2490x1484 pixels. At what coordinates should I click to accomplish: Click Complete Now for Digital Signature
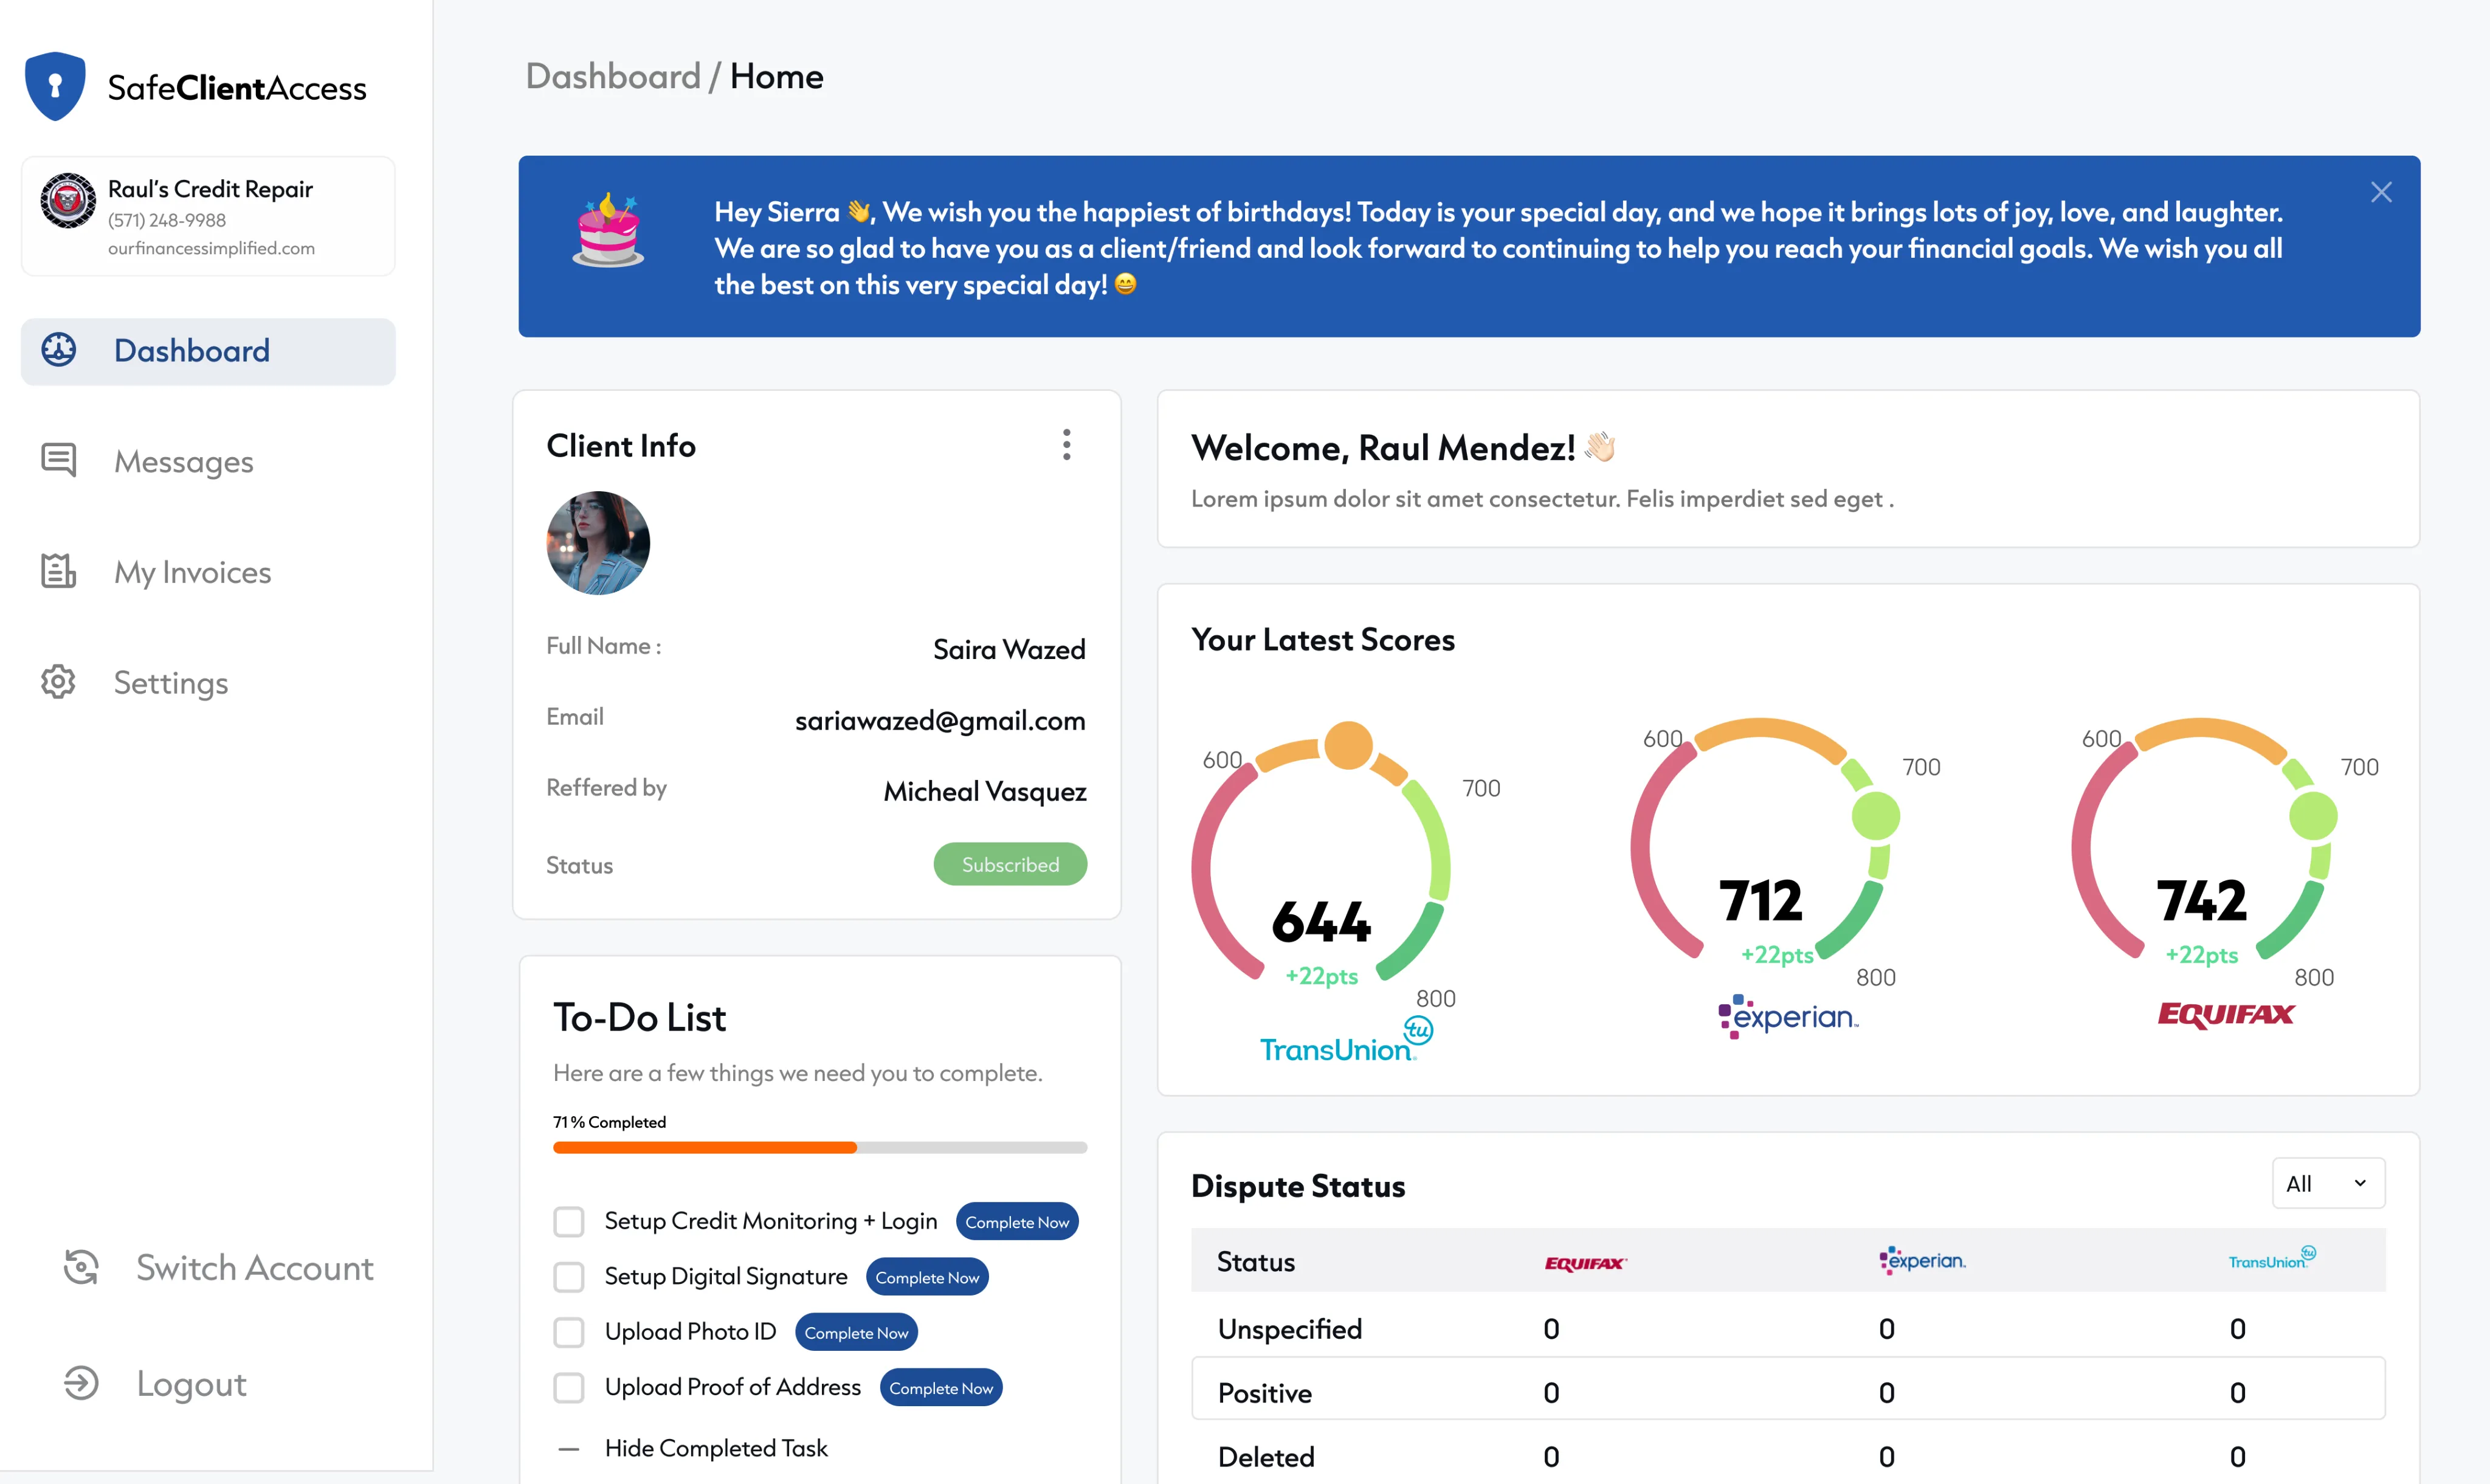pyautogui.click(x=927, y=1277)
